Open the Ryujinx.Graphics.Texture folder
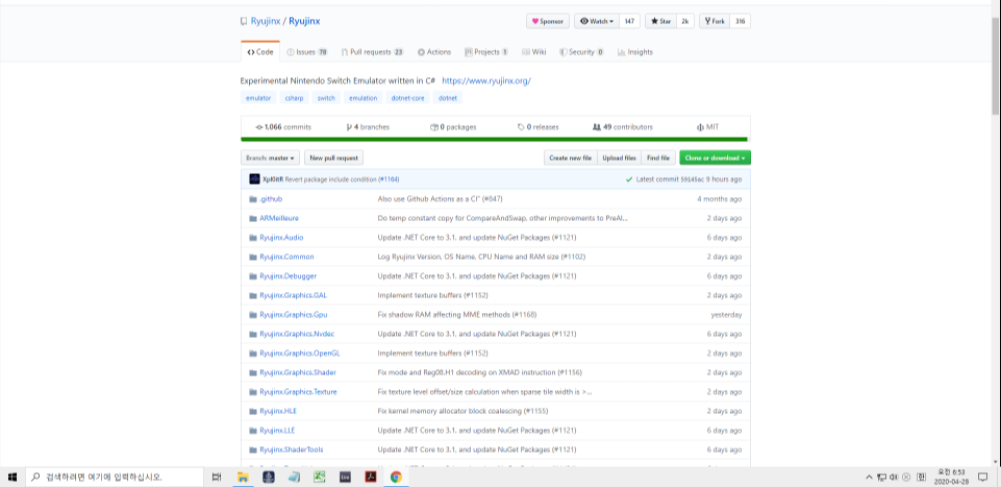This screenshot has width=1001, height=487. click(298, 392)
